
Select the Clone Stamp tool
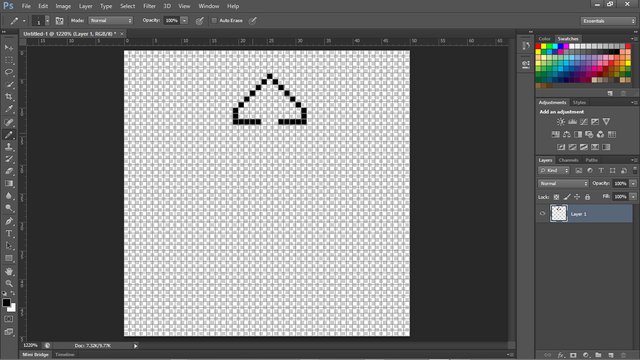tap(9, 147)
